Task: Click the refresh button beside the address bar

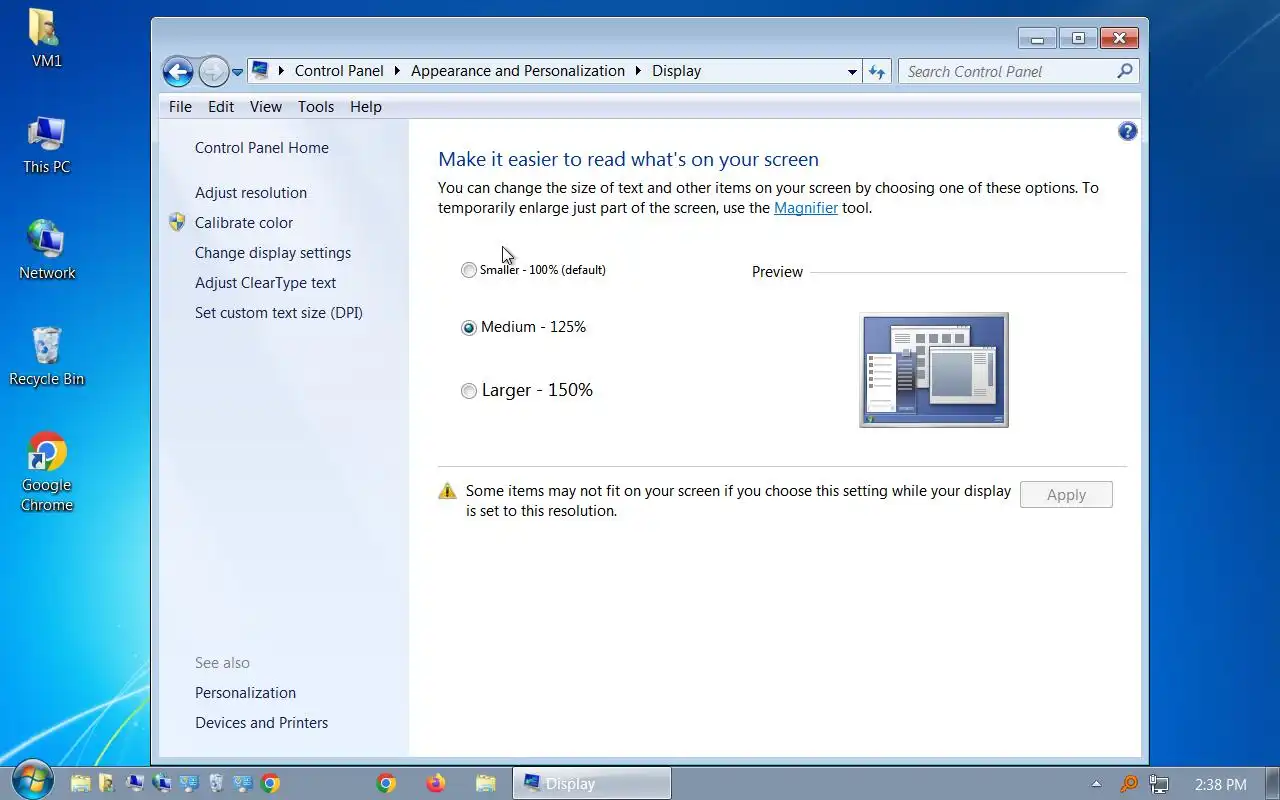Action: click(877, 71)
